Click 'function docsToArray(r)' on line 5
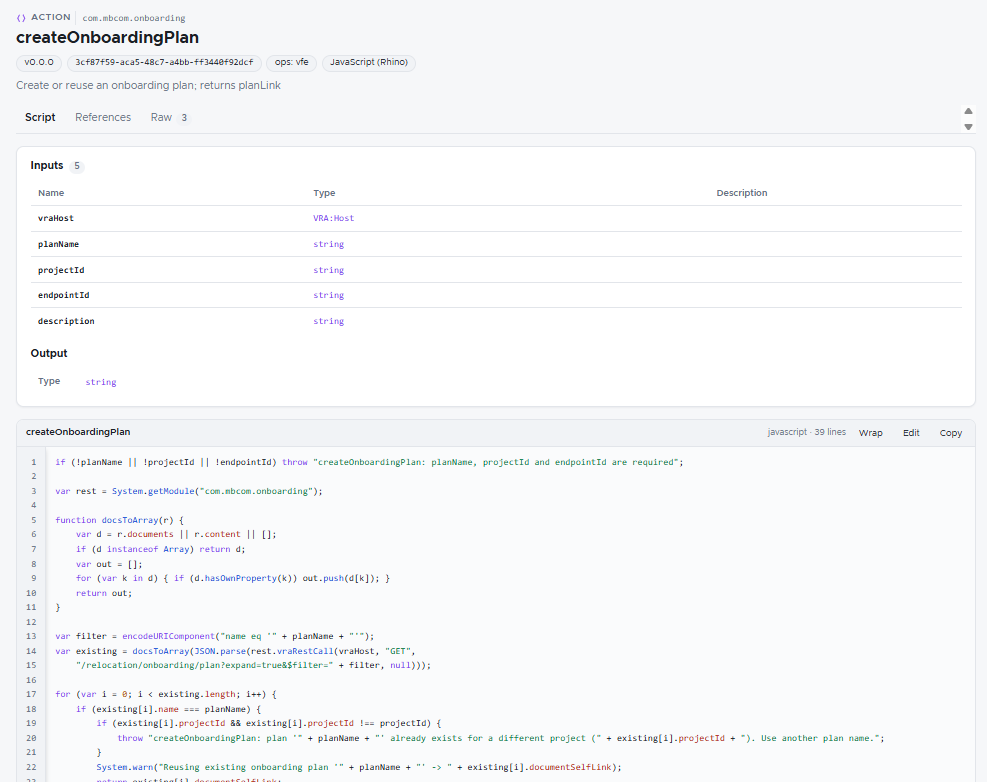The width and height of the screenshot is (987, 782). [119, 520]
